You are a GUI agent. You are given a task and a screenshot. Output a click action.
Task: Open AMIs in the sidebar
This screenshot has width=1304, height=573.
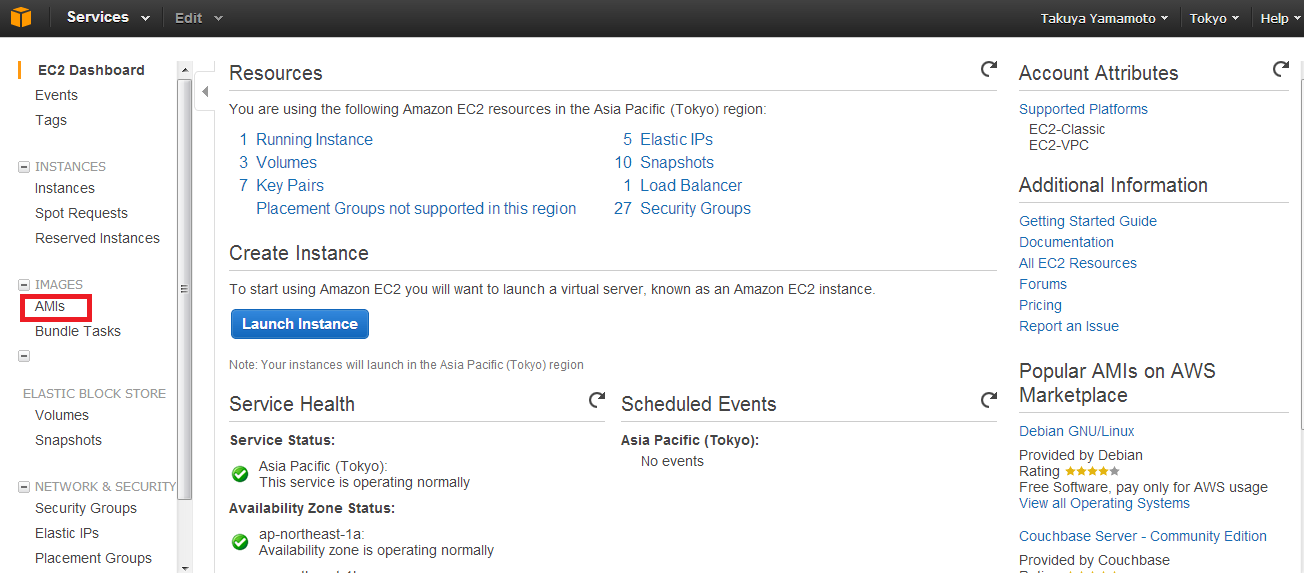pyautogui.click(x=50, y=306)
